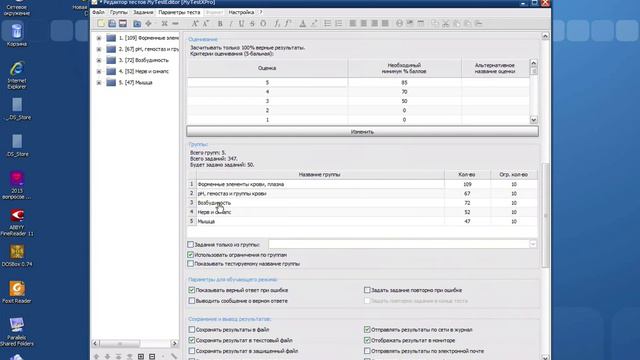Enable 'Задания только из группы' checkbox
The image size is (640, 360).
point(191,244)
